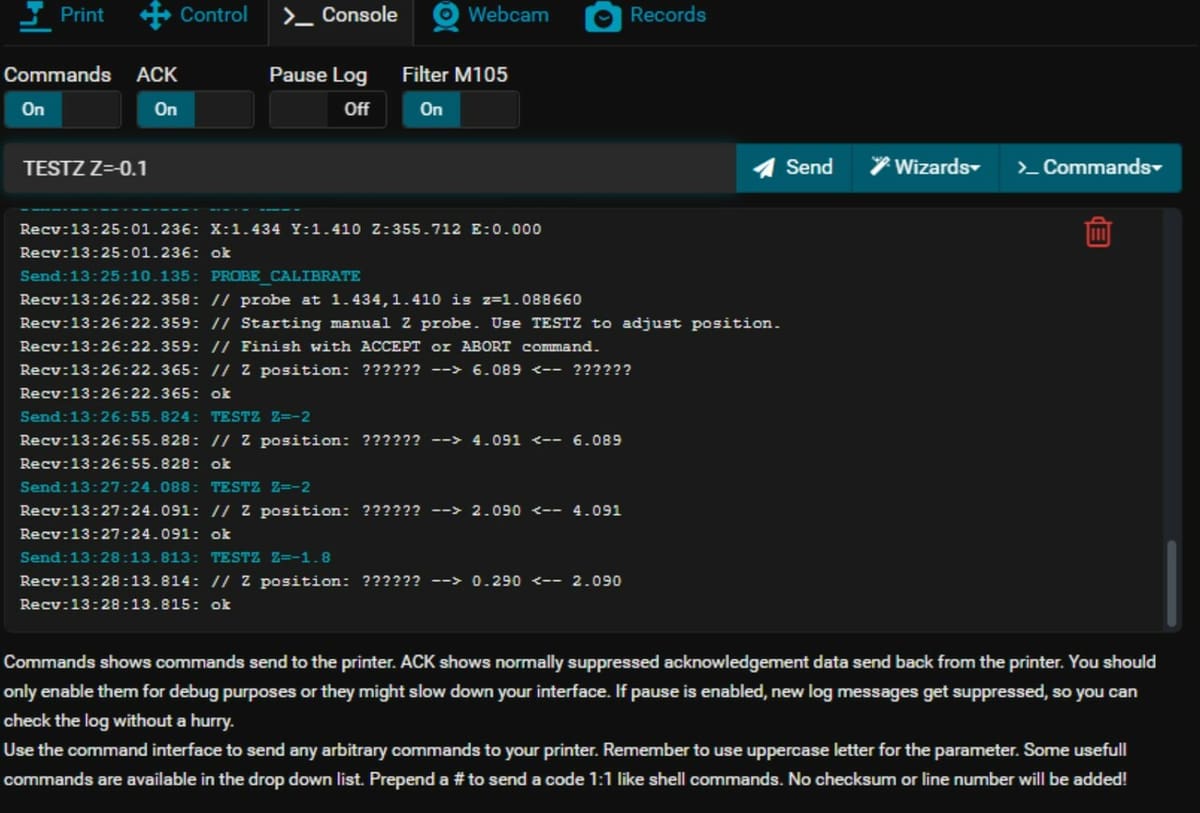This screenshot has width=1200, height=813.
Task: Click the paper plane icon on Send
Action: point(764,168)
